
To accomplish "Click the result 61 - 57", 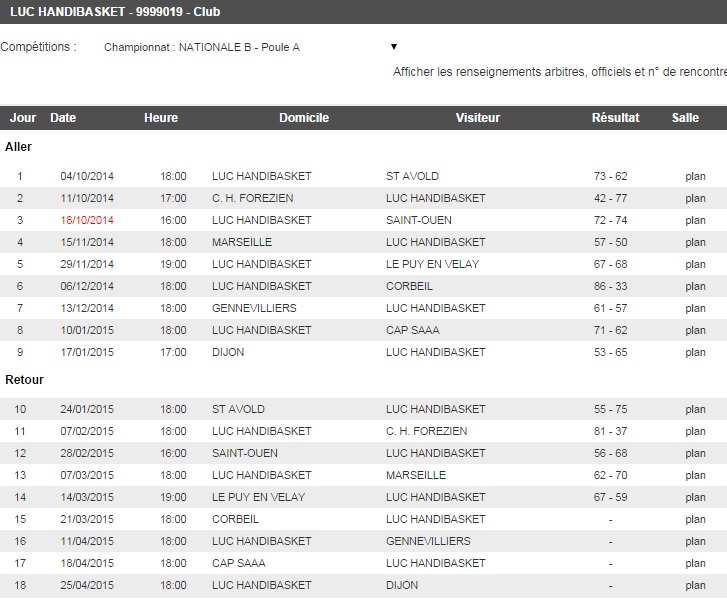I will tap(610, 308).
